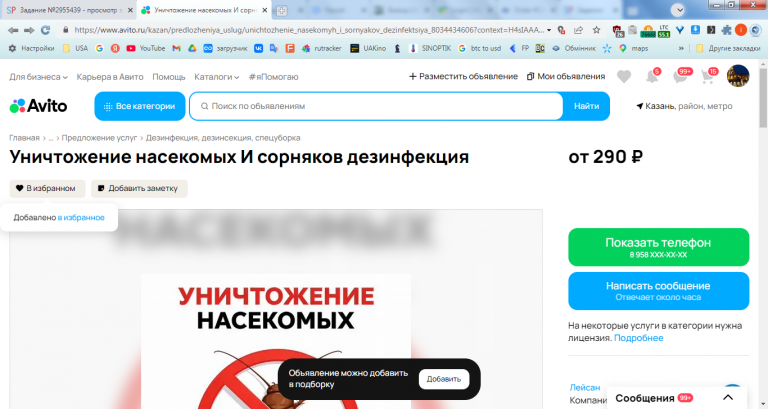Toggle the В избранном favorite button
The width and height of the screenshot is (768, 409).
coord(47,189)
